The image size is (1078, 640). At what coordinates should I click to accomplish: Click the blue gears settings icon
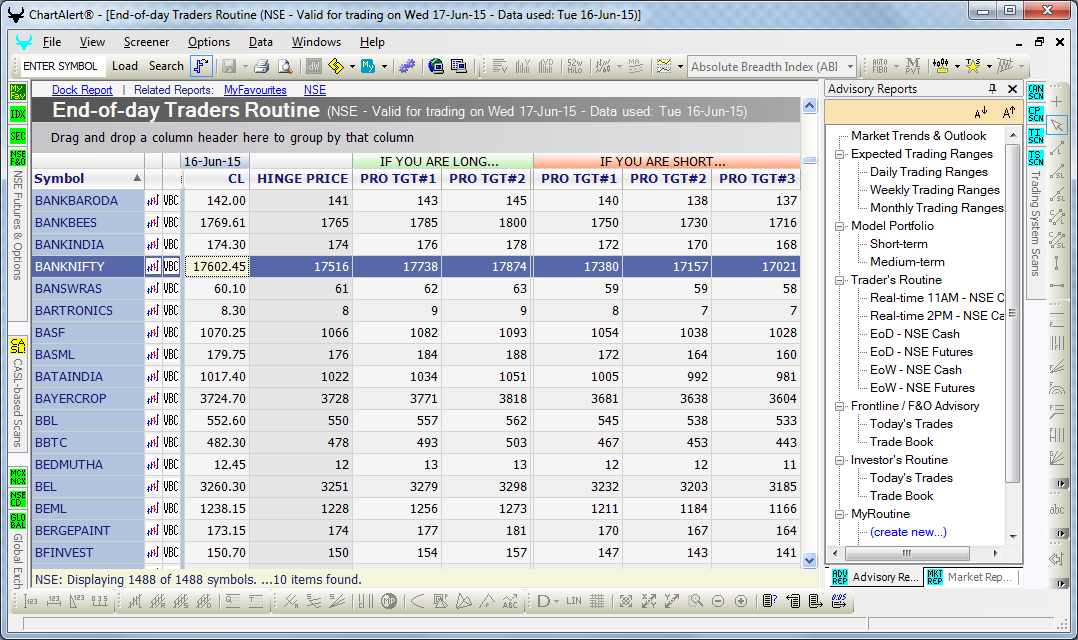[407, 66]
